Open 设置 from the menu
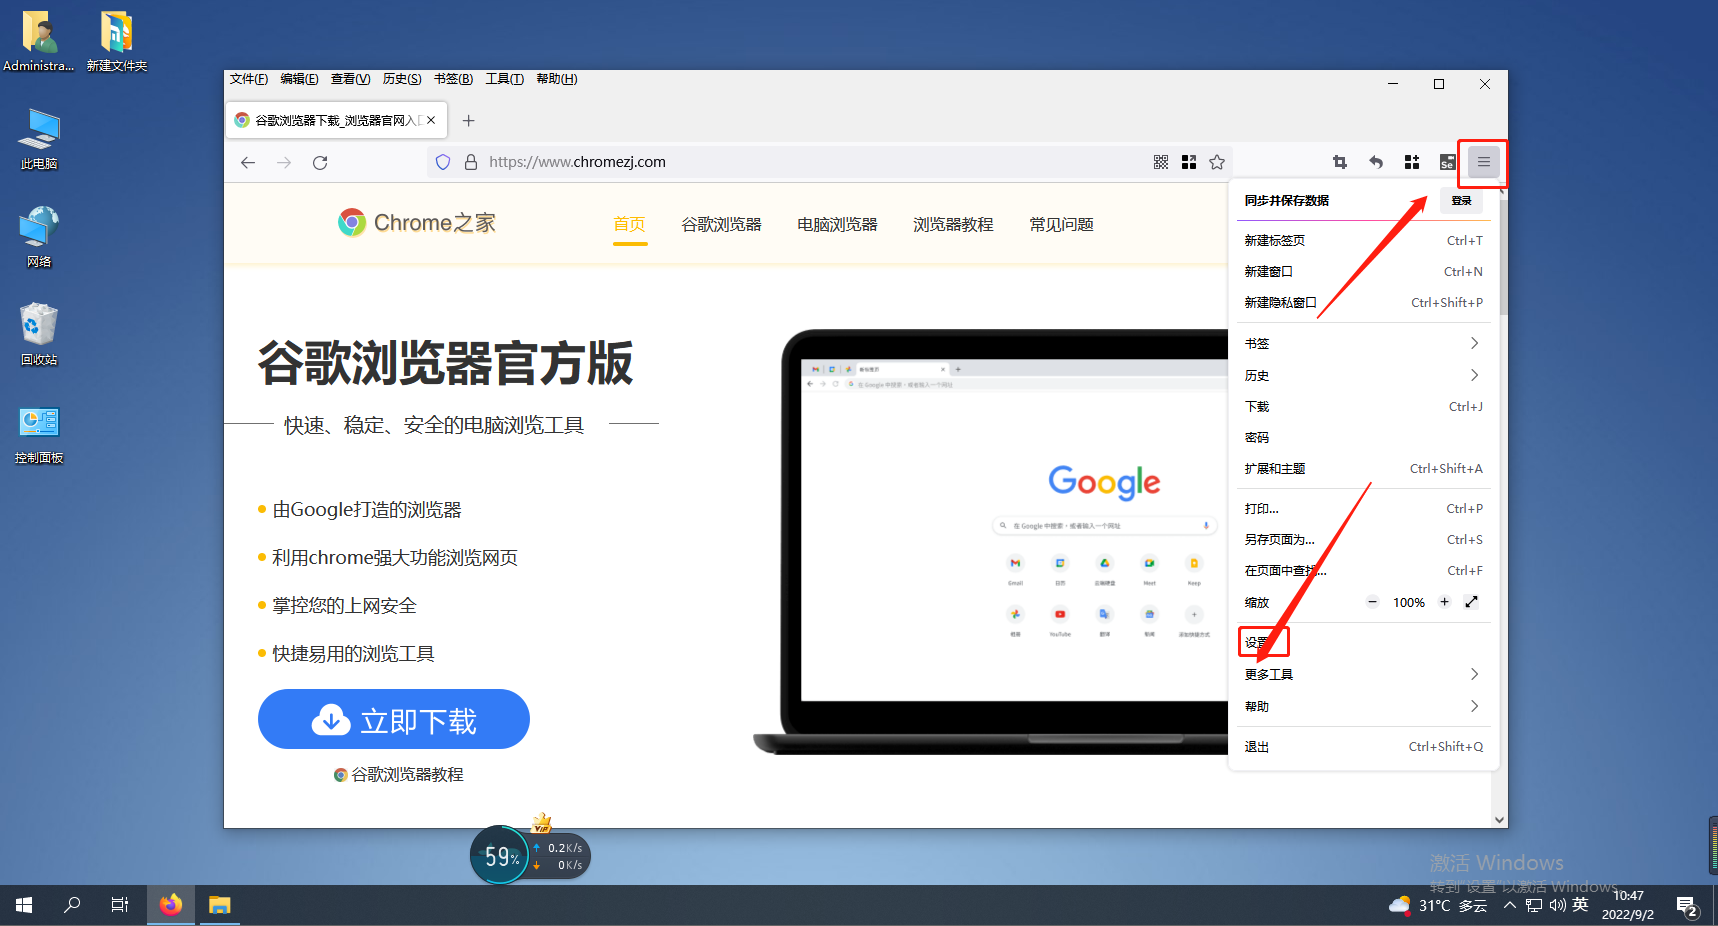The image size is (1718, 926). [1363, 642]
